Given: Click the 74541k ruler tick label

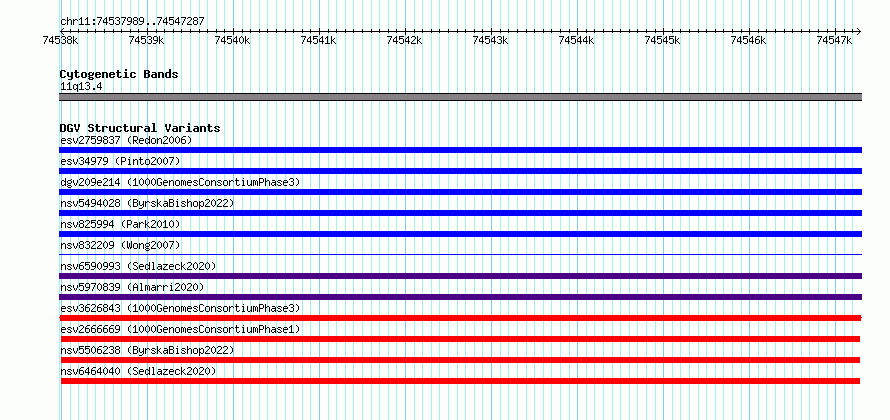Looking at the screenshot, I should point(318,40).
